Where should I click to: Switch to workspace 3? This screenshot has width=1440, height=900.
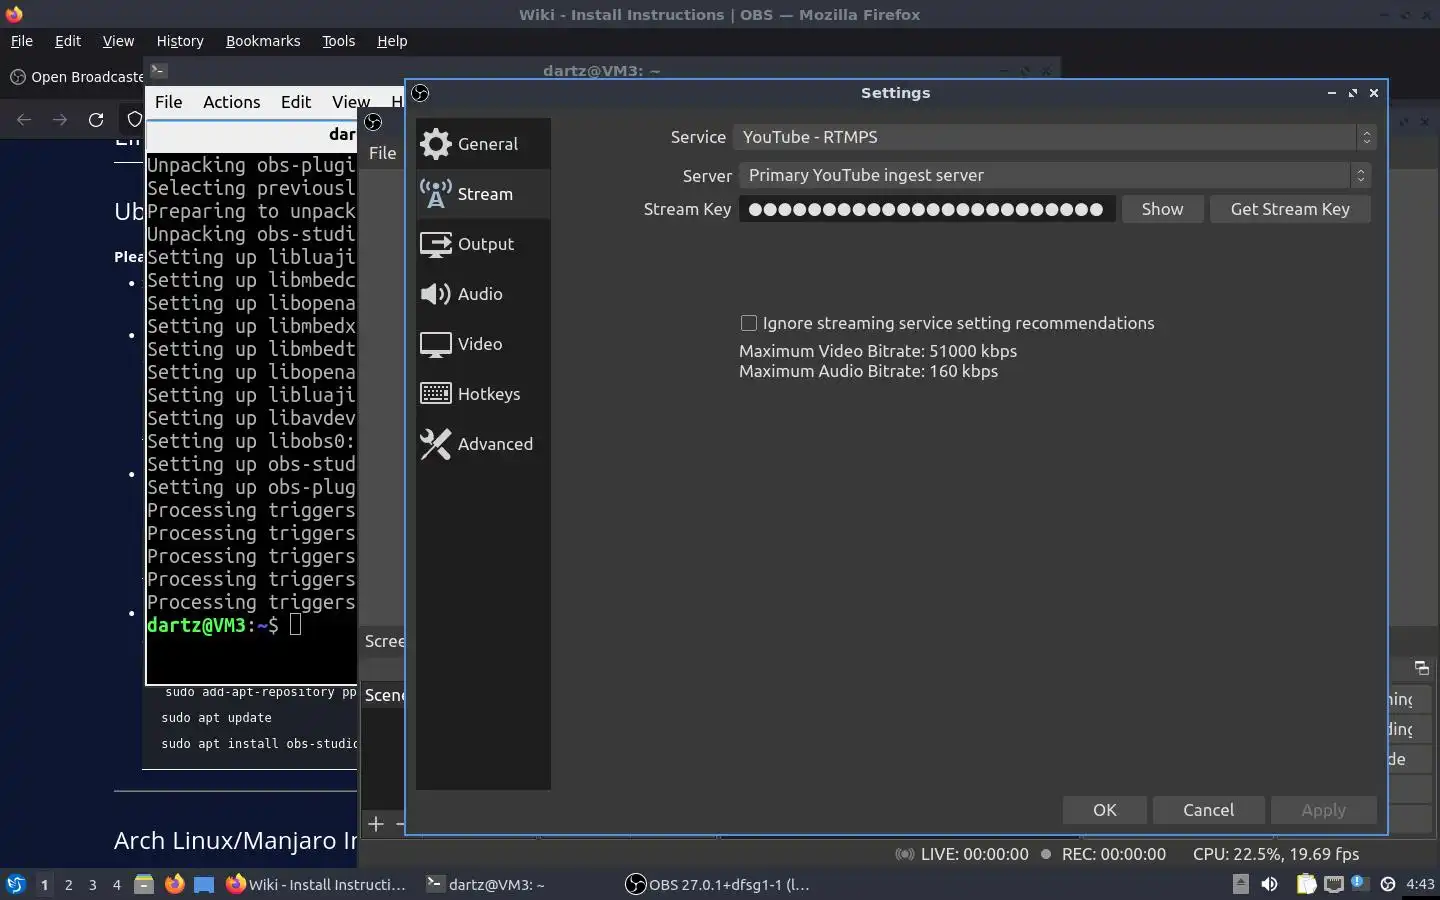[x=92, y=884]
